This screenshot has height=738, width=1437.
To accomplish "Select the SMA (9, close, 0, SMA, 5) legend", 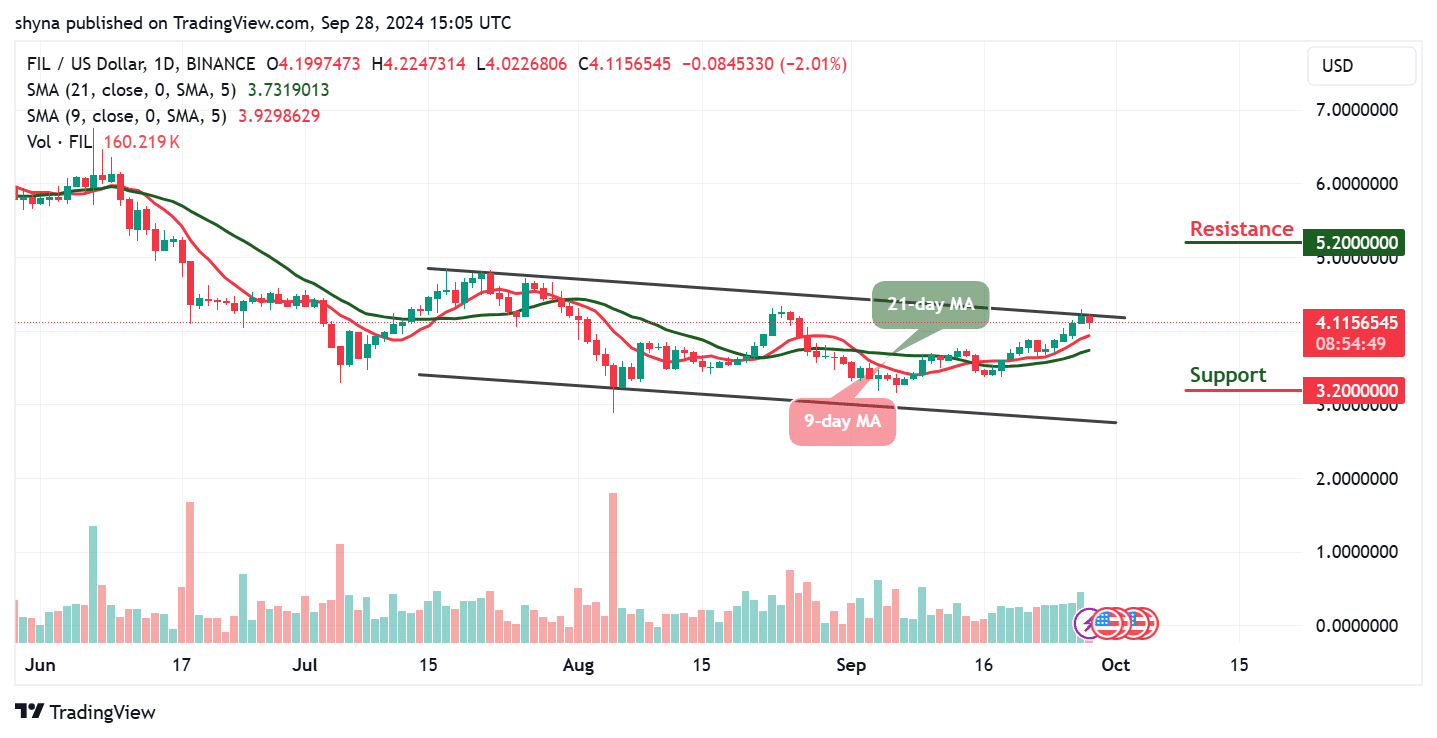I will coord(125,116).
